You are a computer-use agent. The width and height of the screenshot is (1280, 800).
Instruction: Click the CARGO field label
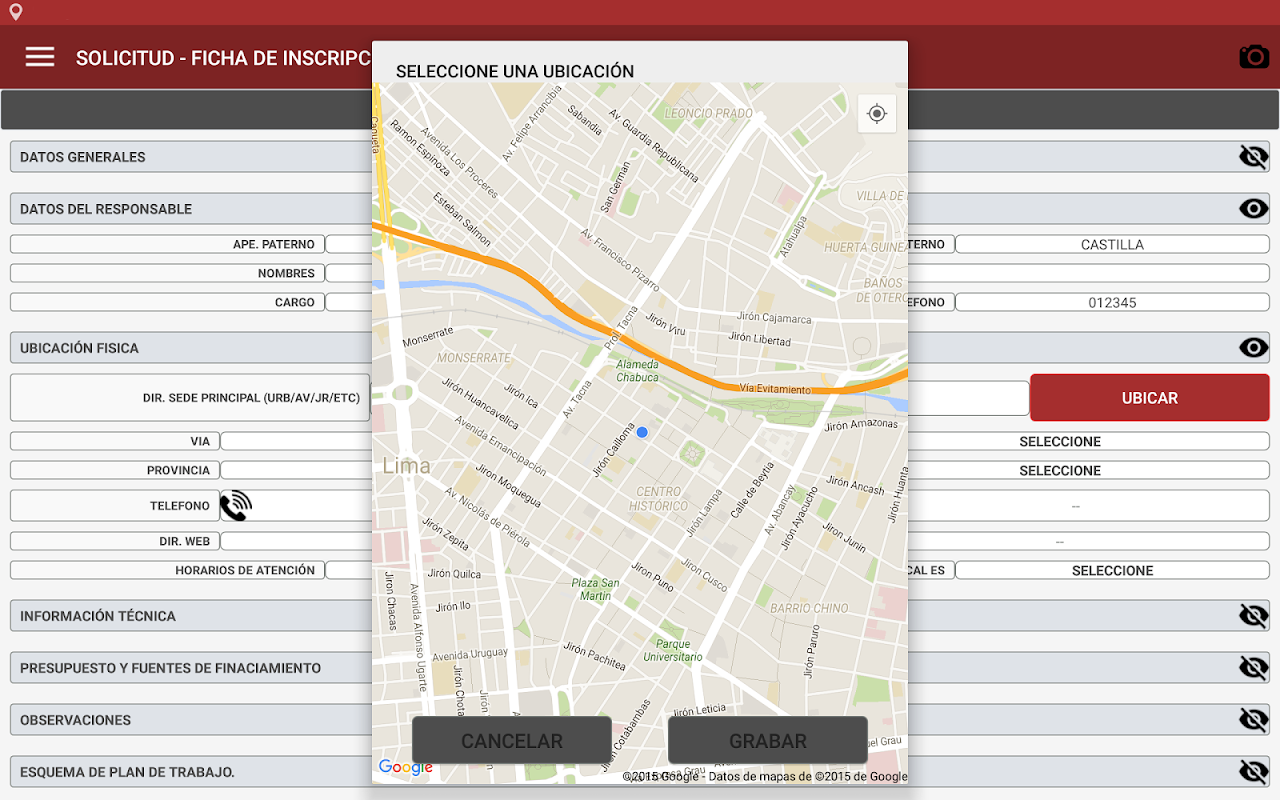pos(295,302)
